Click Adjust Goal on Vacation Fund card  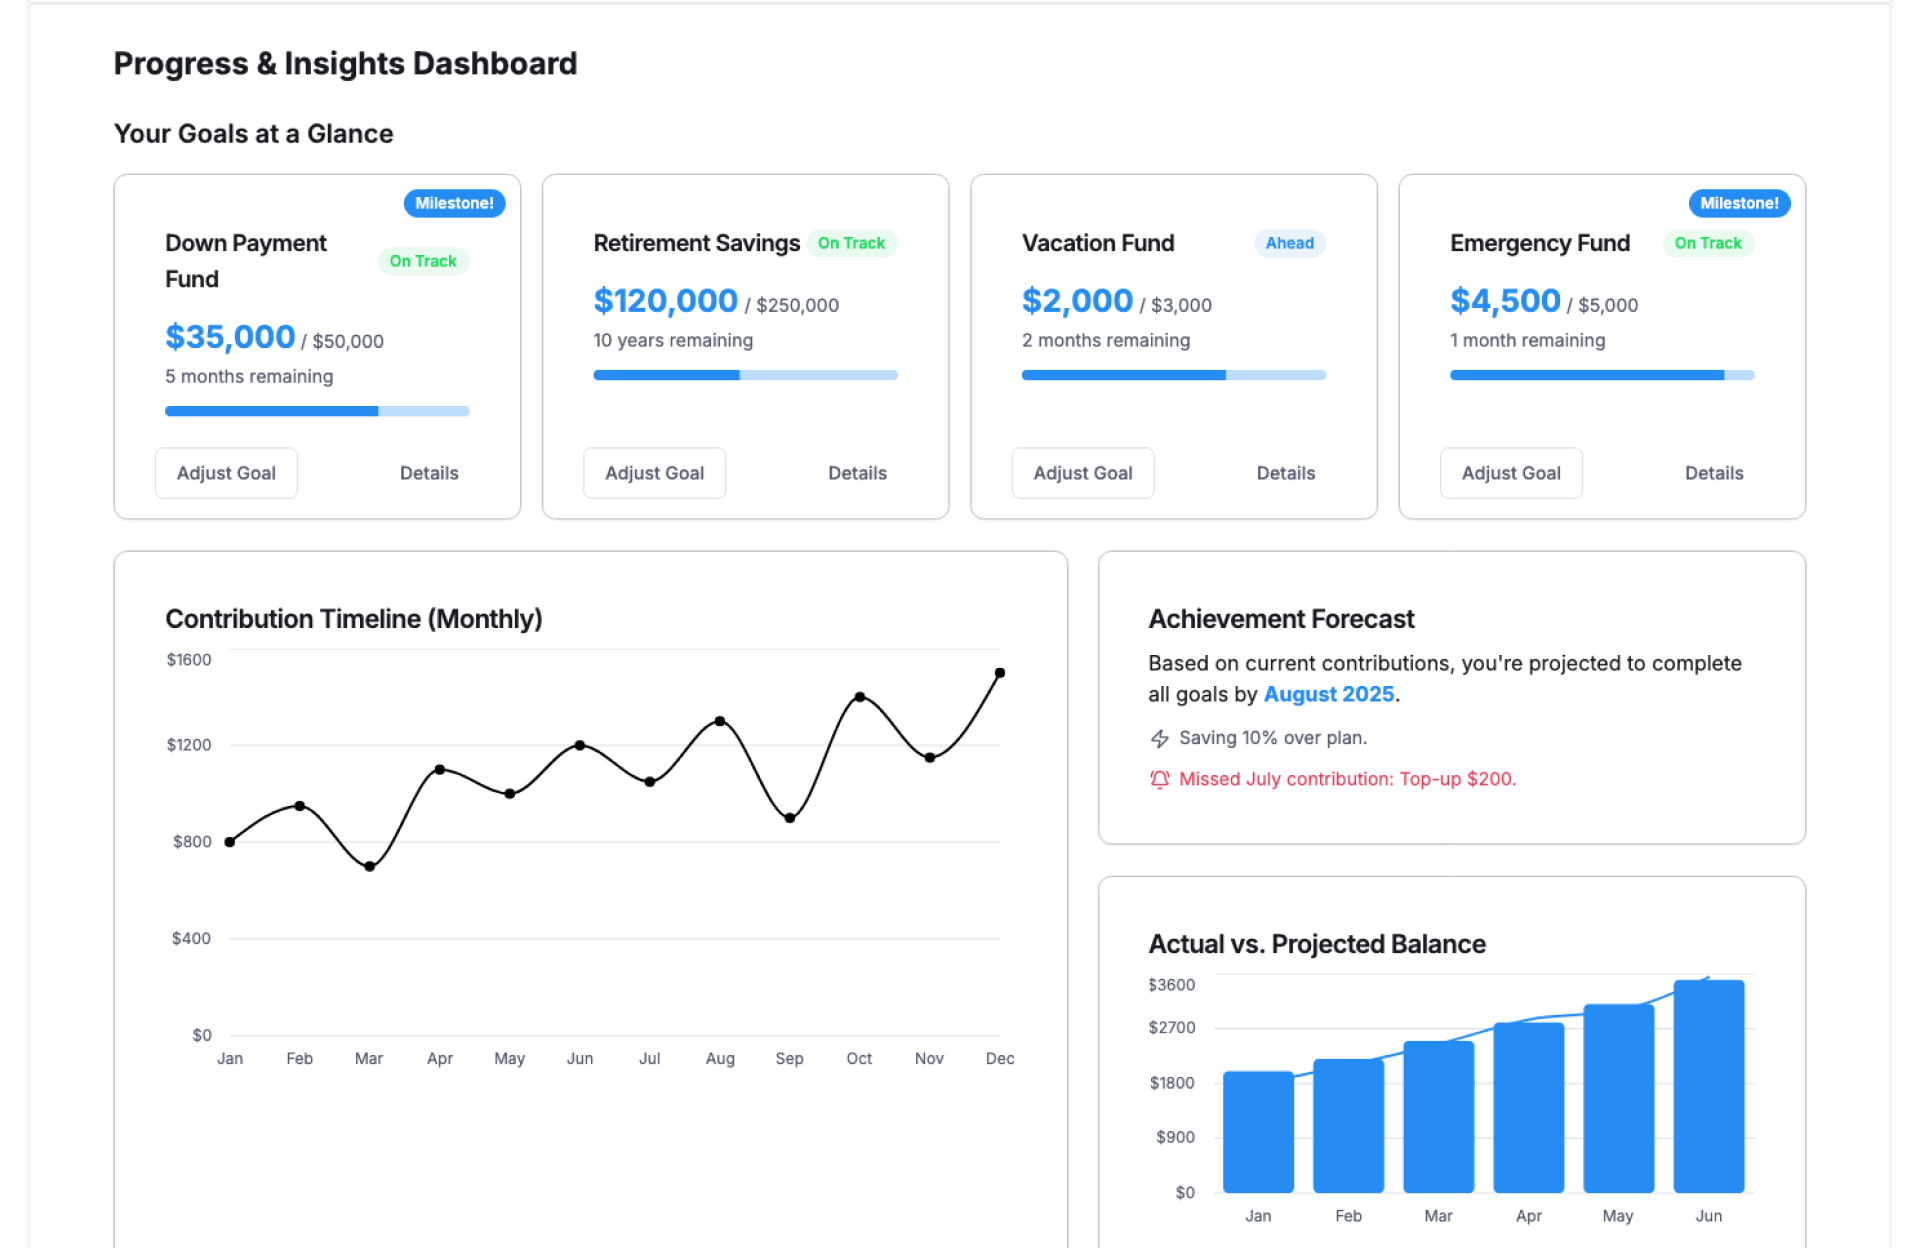(x=1082, y=473)
